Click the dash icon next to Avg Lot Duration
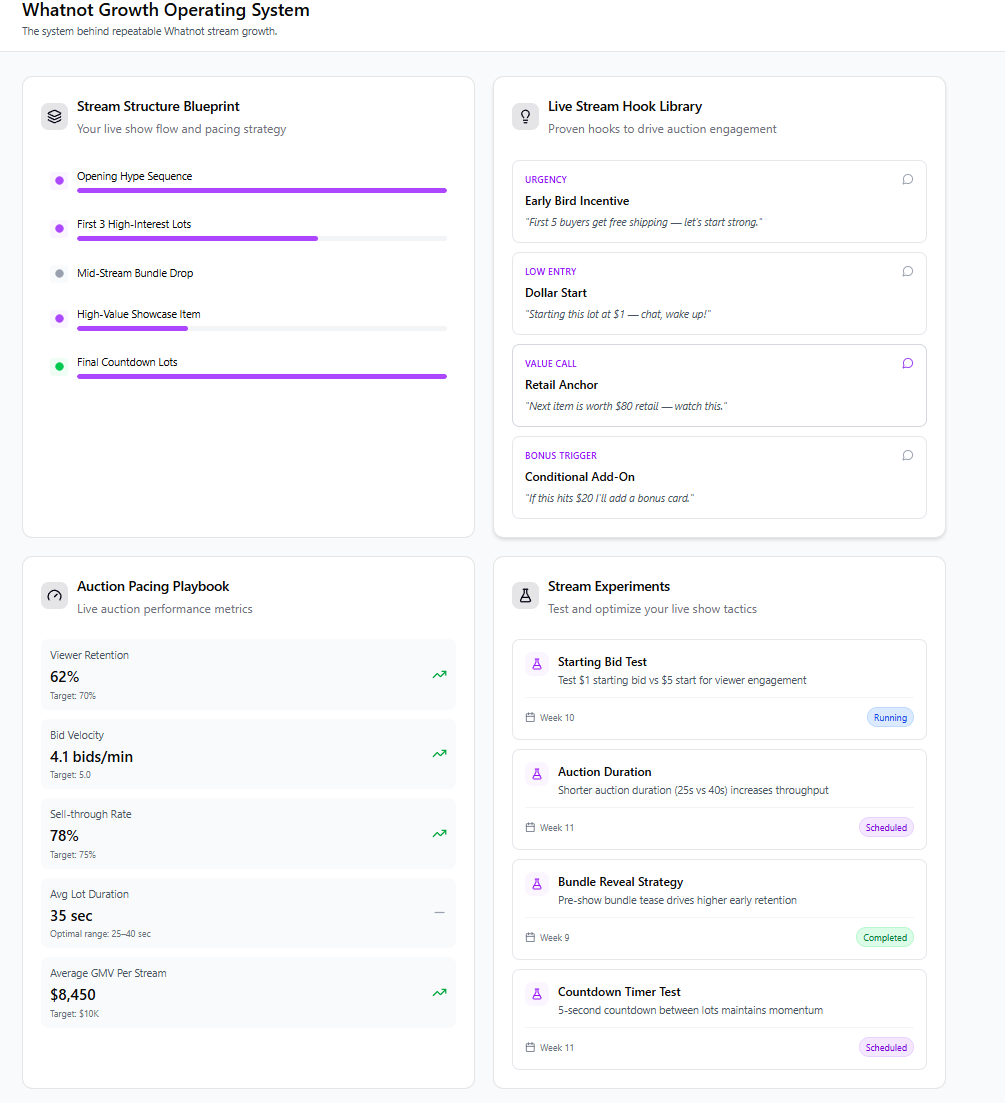This screenshot has height=1103, width=1005. (438, 912)
